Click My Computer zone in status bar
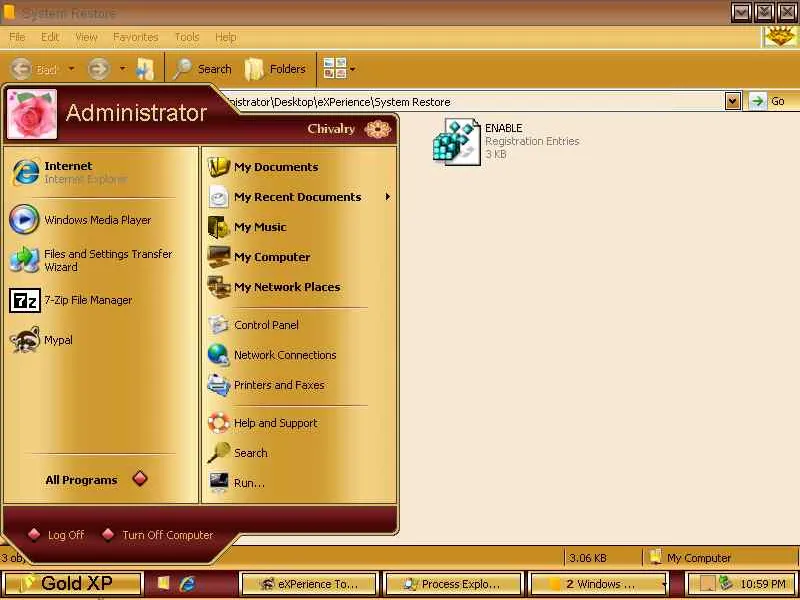Image resolution: width=800 pixels, height=600 pixels. [691, 558]
